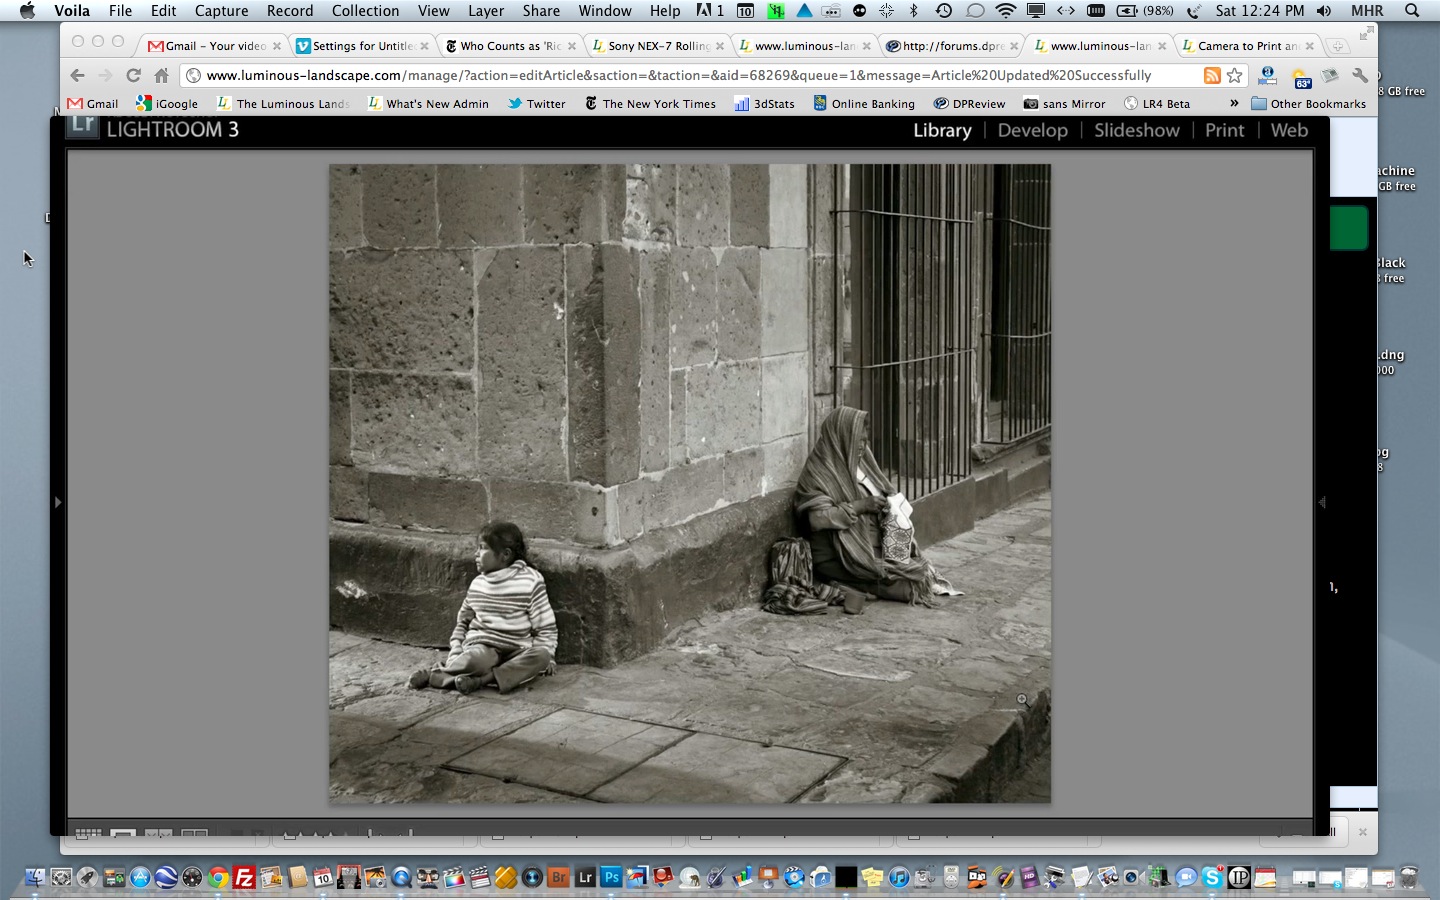Open Chrome's wrench settings menu
The image size is (1440, 900).
pyautogui.click(x=1359, y=75)
